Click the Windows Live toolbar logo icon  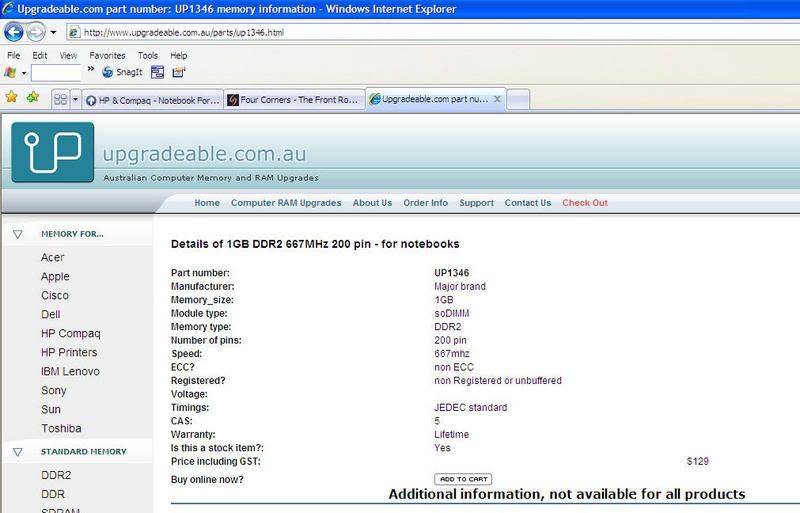[10, 72]
